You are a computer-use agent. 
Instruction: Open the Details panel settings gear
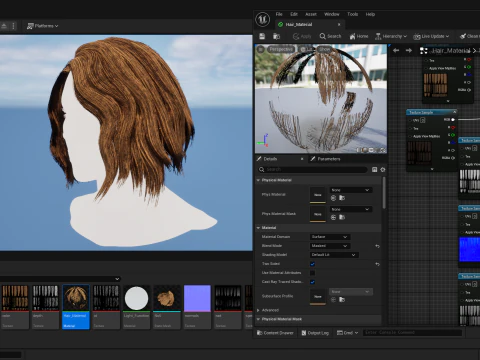[x=383, y=170]
